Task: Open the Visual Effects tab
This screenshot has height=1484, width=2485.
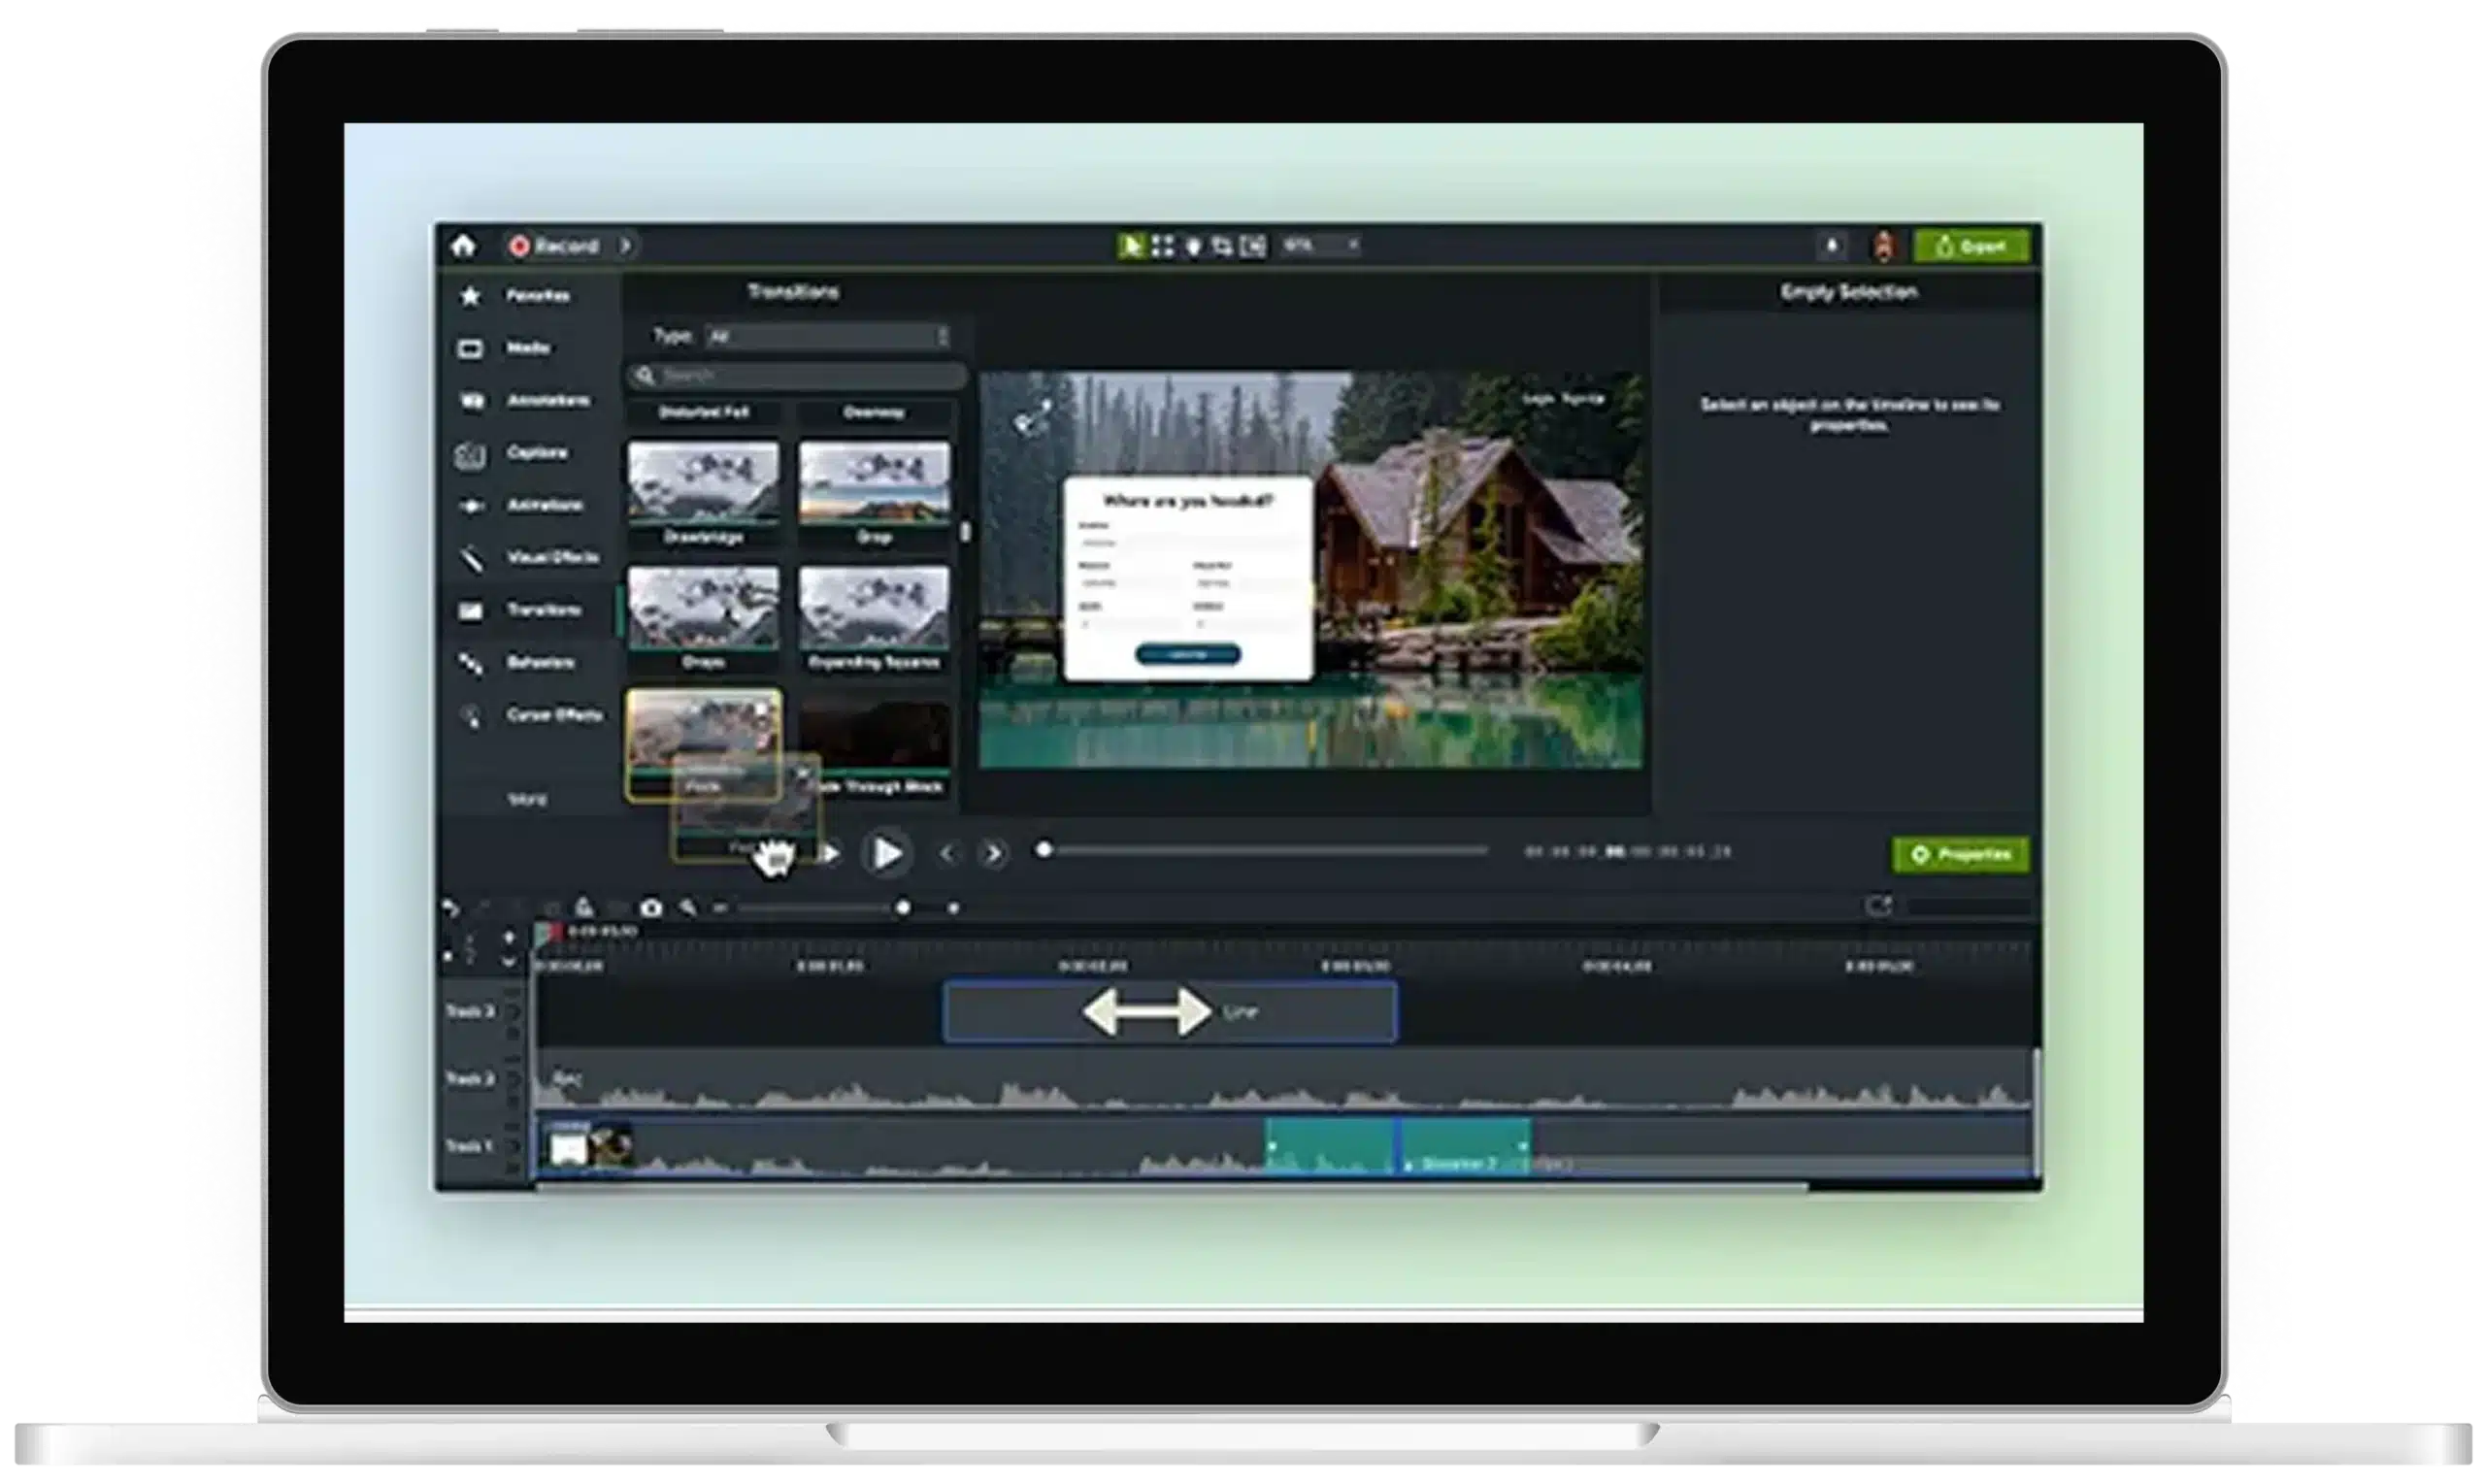Action: (x=529, y=558)
